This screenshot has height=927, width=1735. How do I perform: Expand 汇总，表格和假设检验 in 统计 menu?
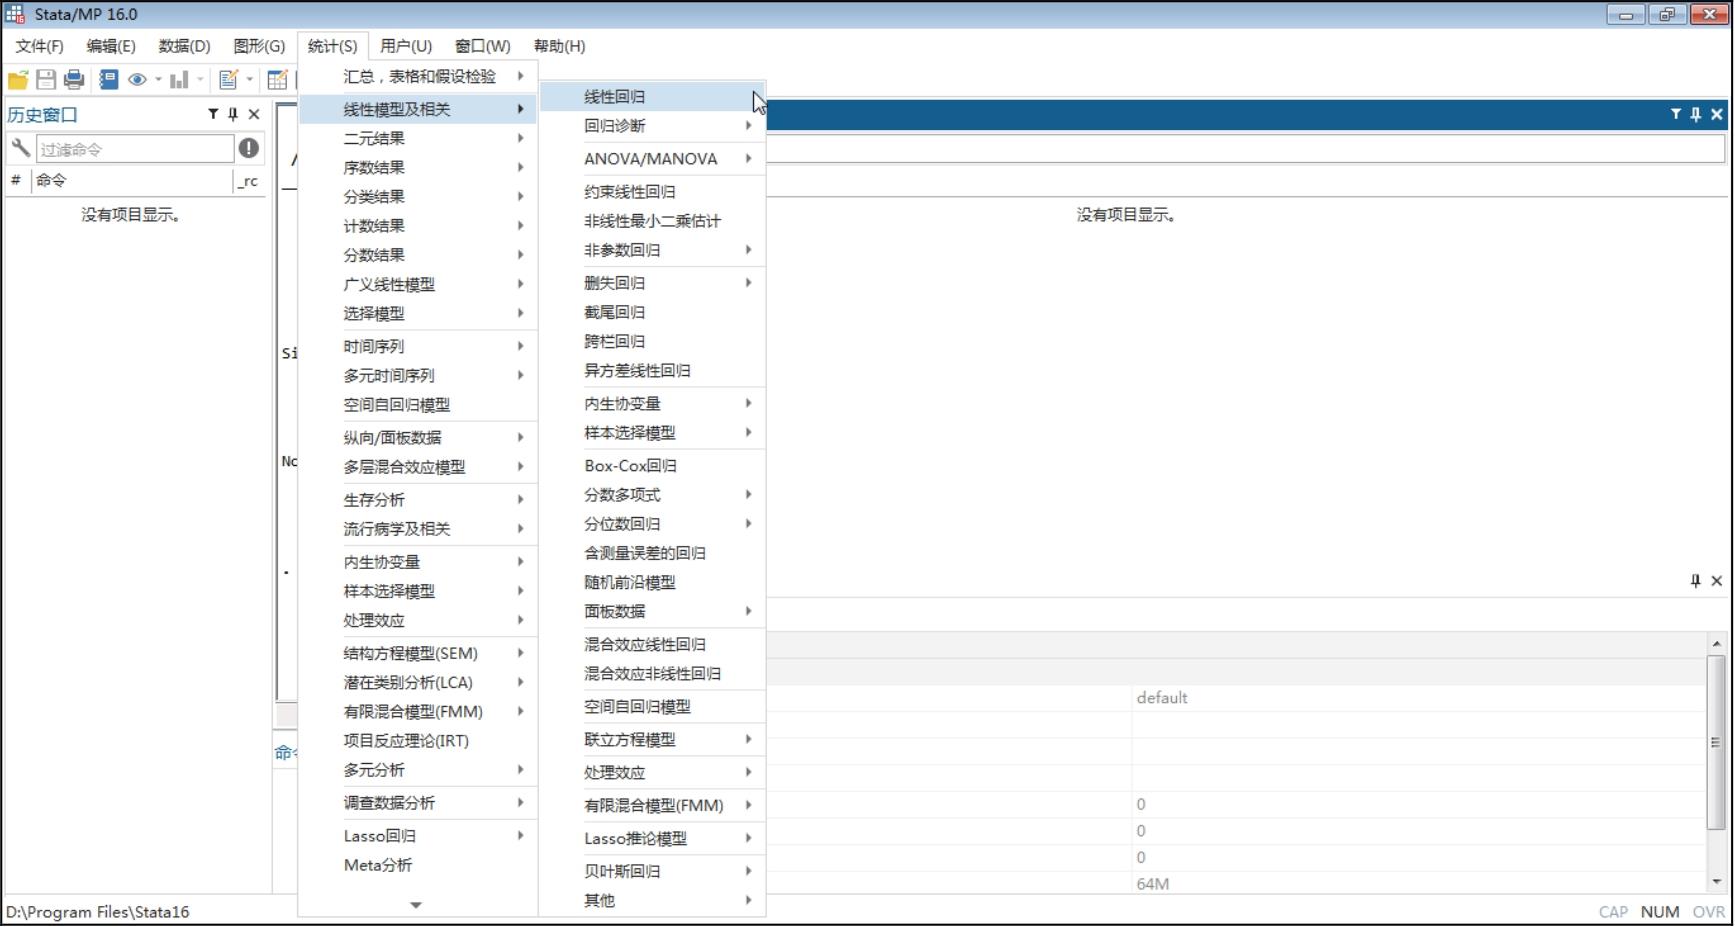pyautogui.click(x=418, y=76)
